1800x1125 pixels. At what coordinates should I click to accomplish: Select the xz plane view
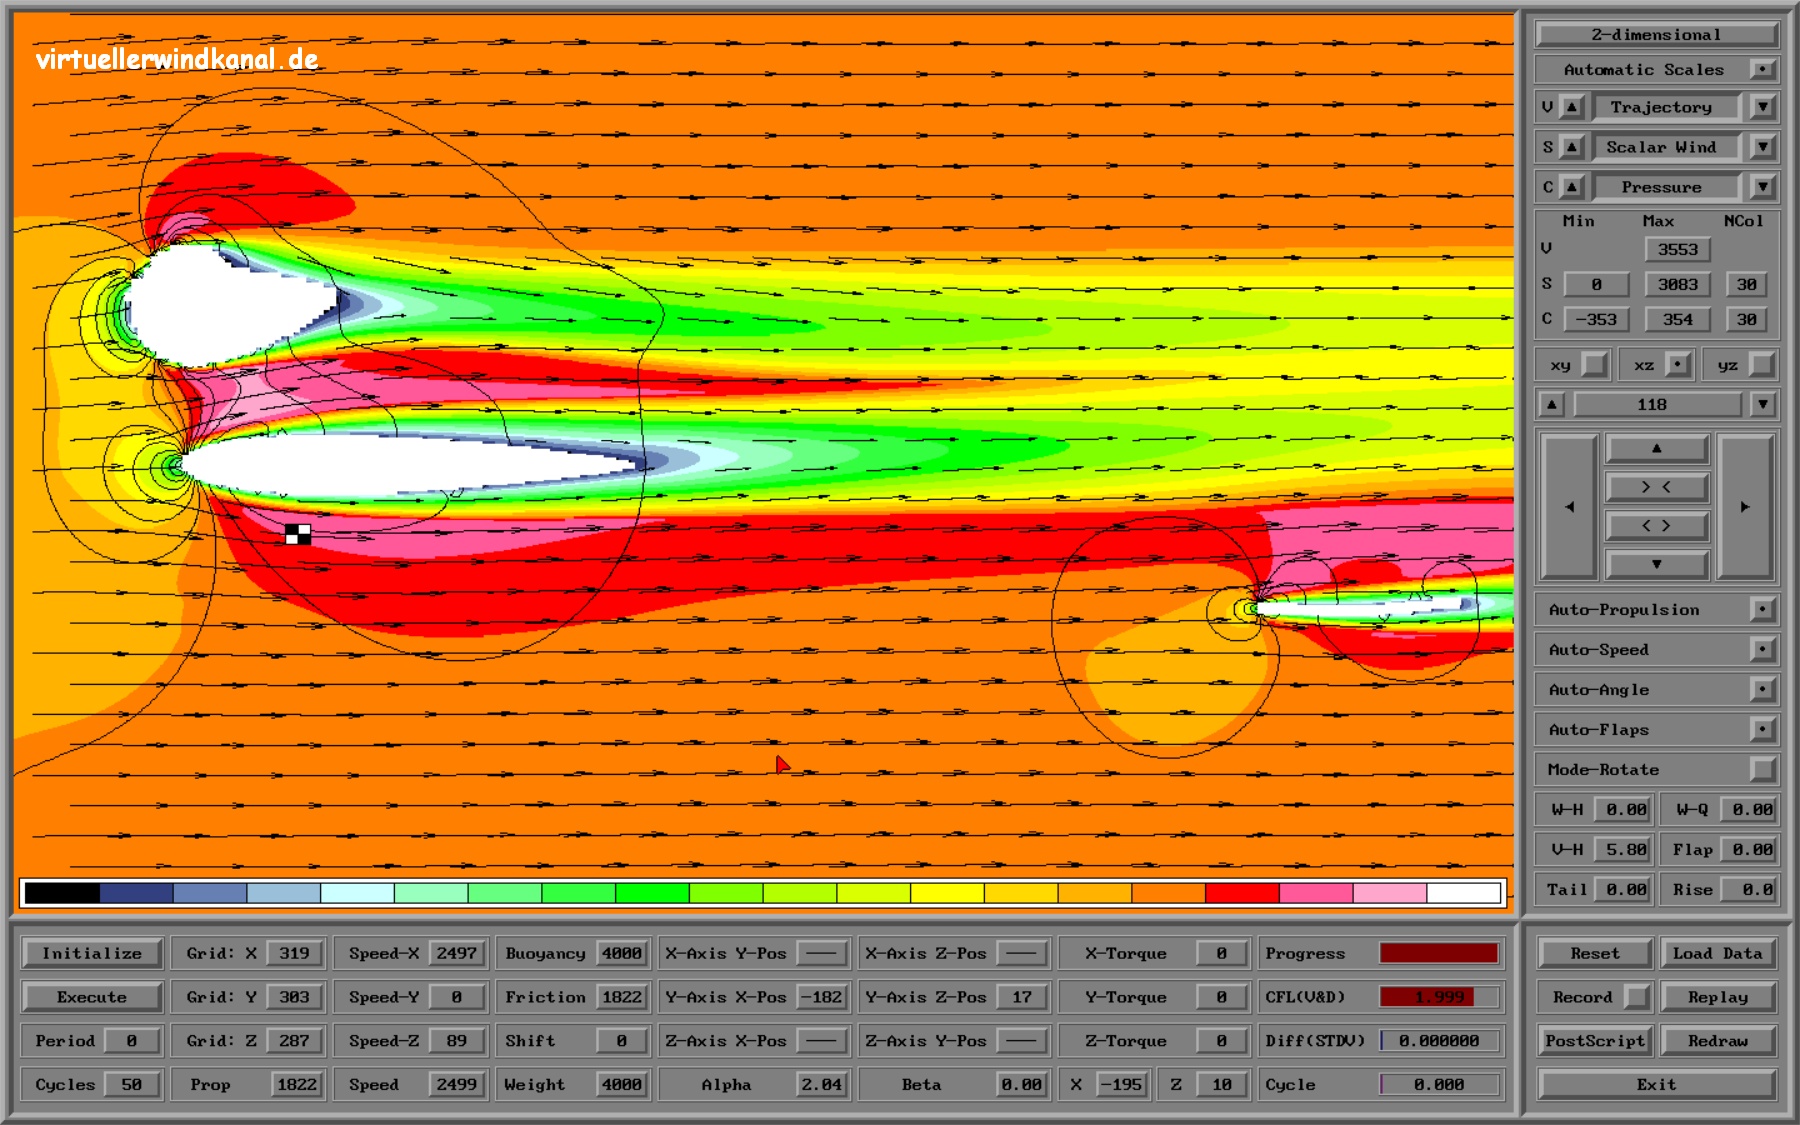point(1679,365)
